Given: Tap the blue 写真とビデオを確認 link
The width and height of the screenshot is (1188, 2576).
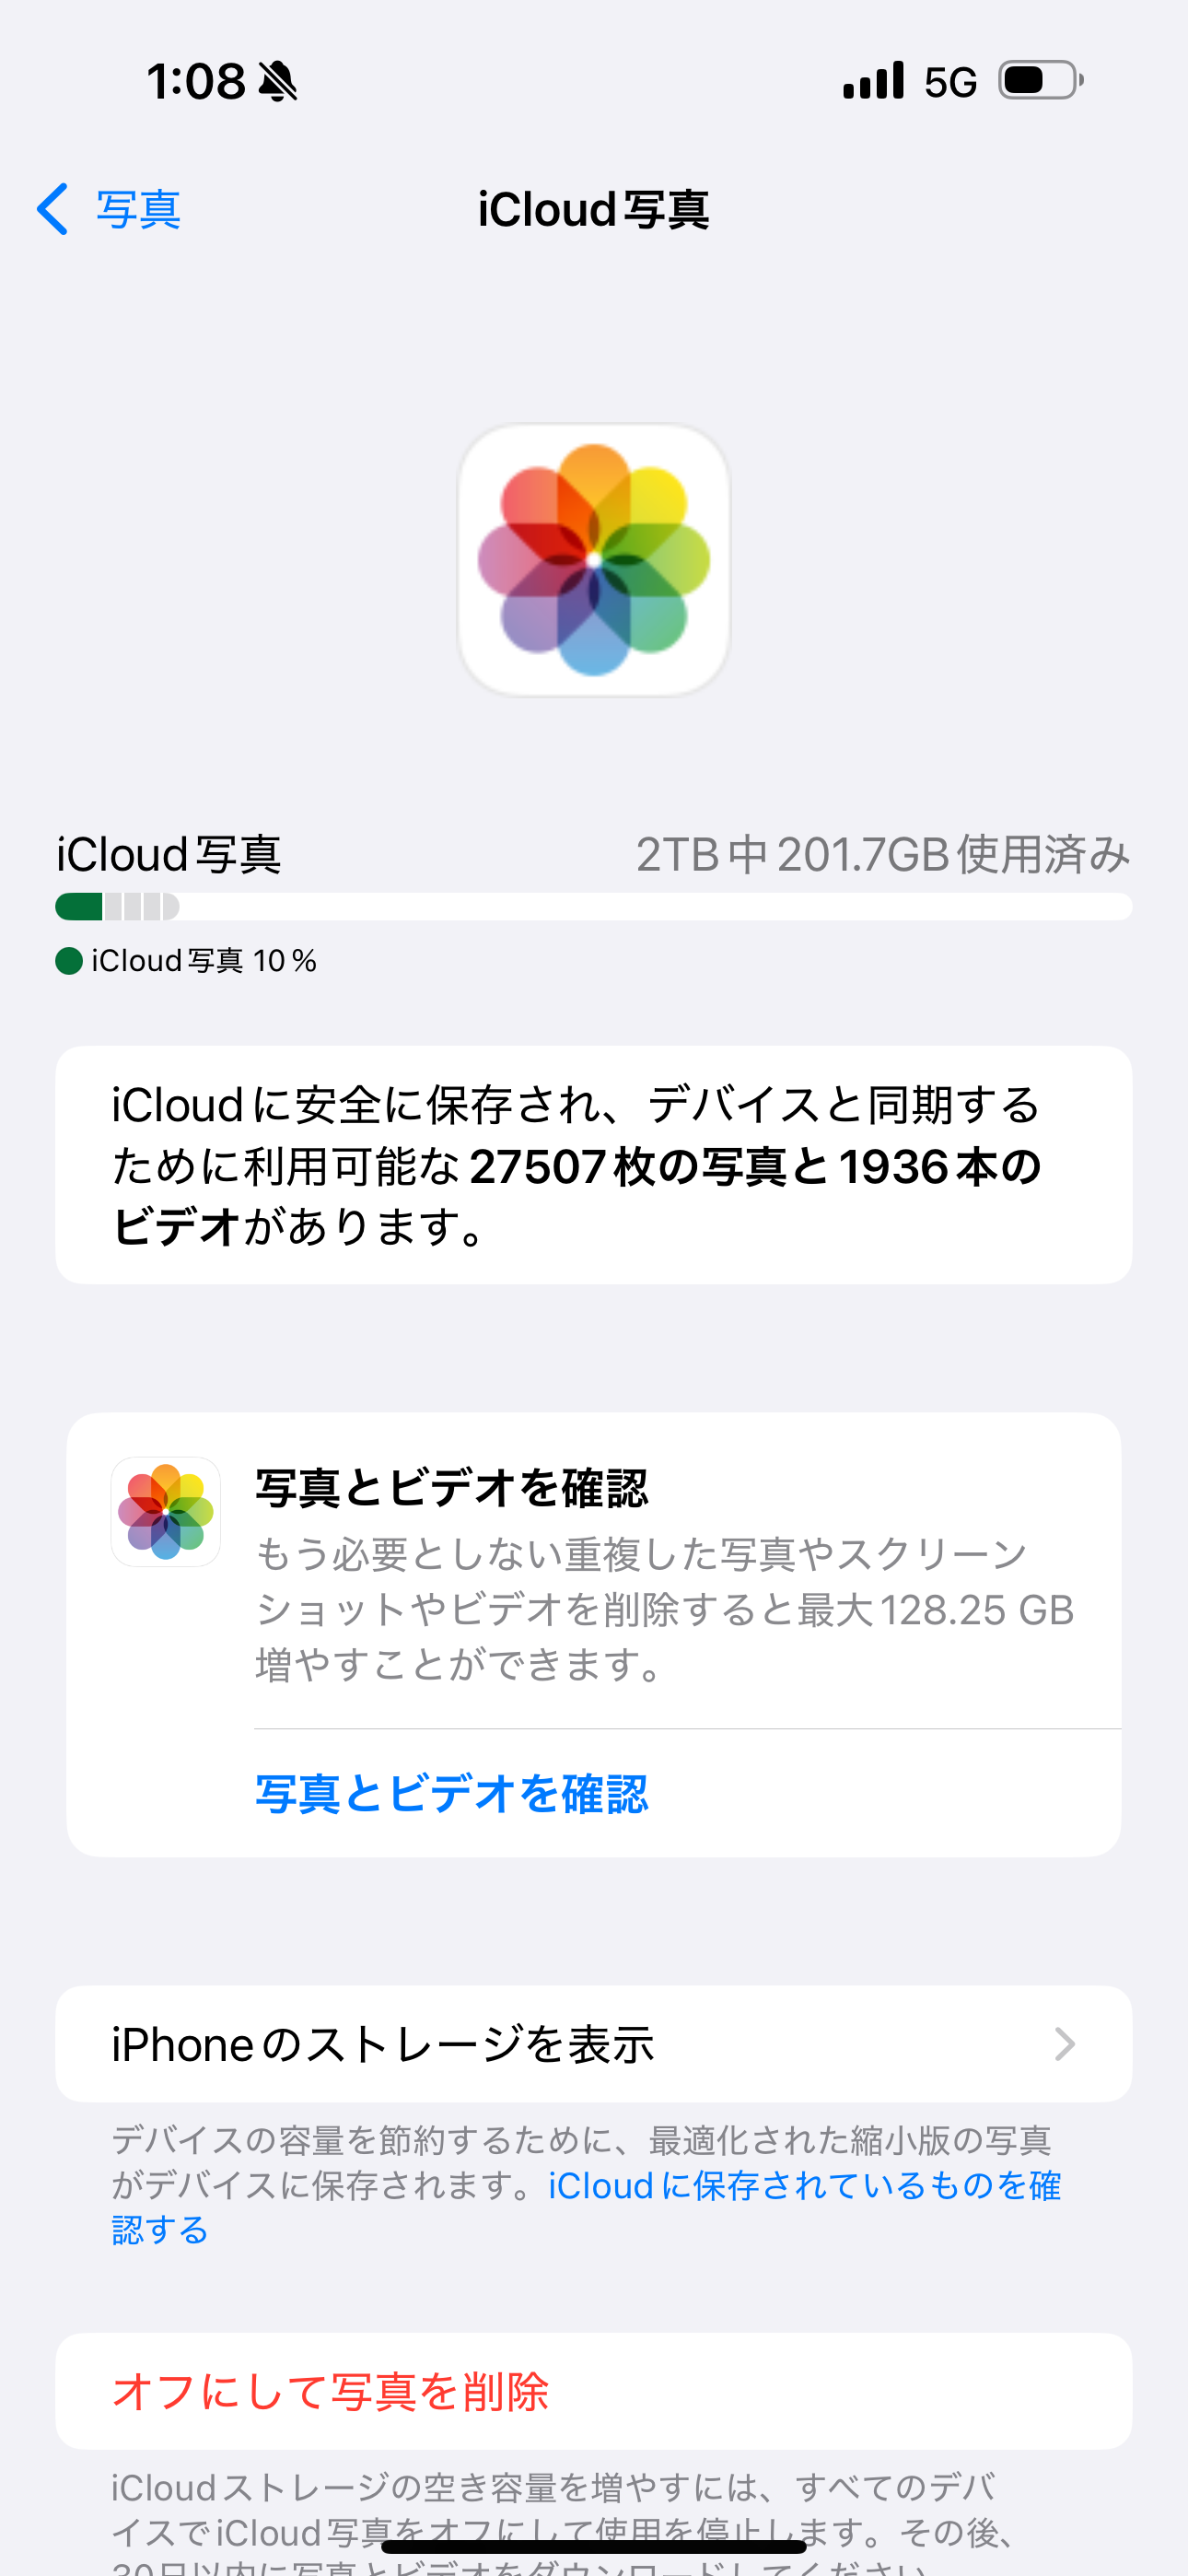Looking at the screenshot, I should point(452,1793).
